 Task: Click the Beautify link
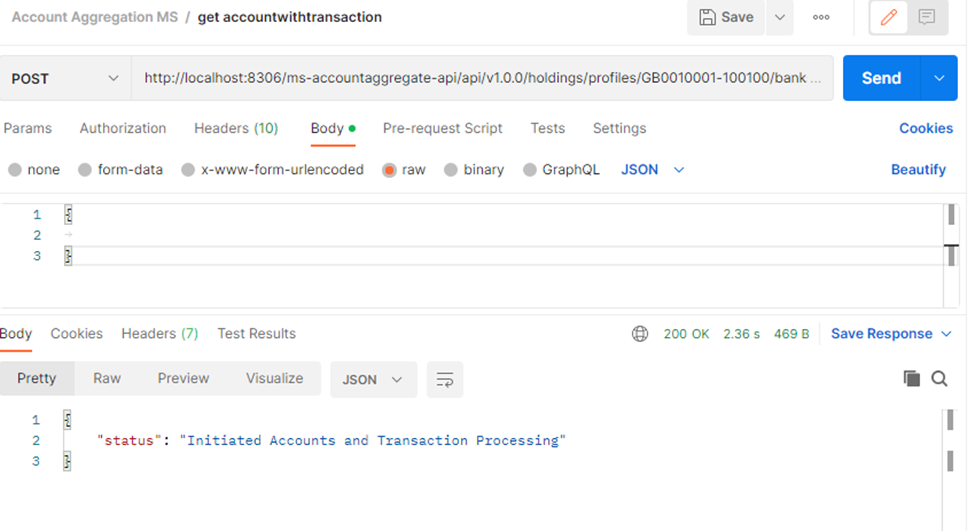[918, 170]
